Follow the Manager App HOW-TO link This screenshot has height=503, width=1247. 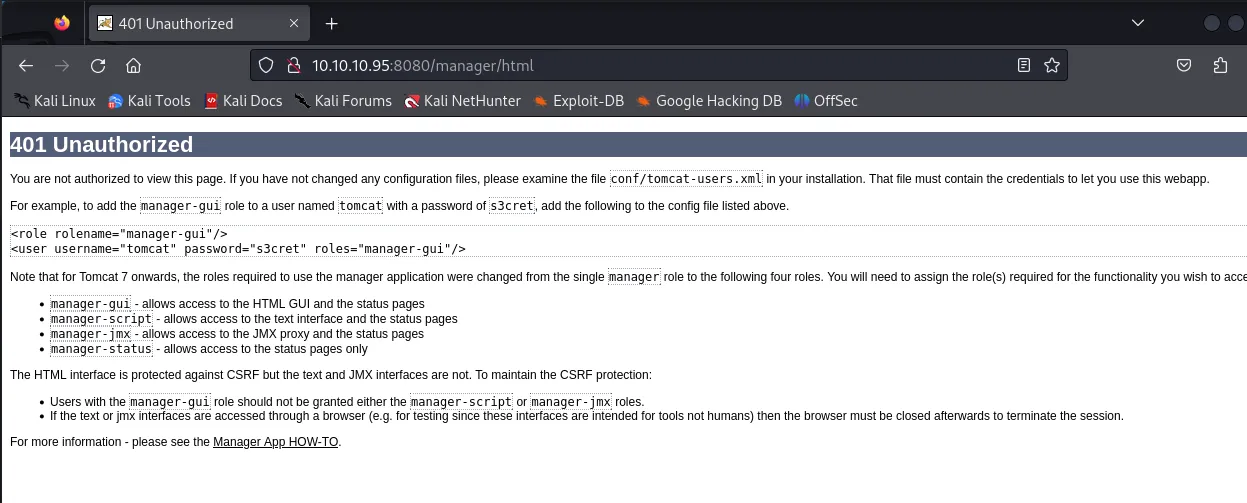276,441
